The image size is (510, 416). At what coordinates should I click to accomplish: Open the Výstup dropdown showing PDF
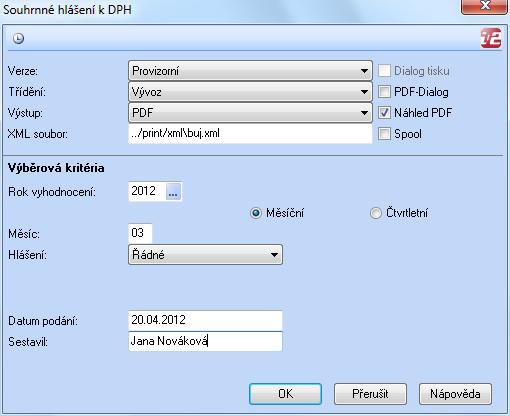[x=250, y=113]
